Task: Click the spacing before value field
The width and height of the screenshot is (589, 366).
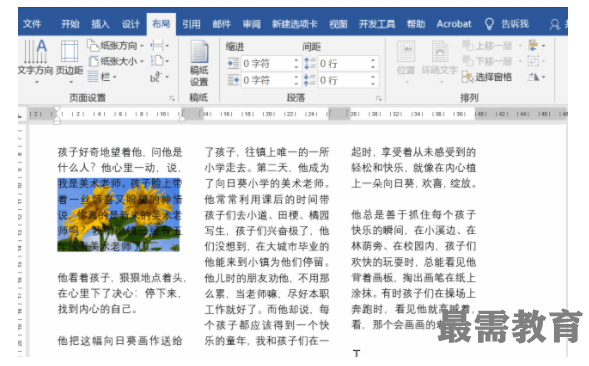Action: [x=343, y=64]
